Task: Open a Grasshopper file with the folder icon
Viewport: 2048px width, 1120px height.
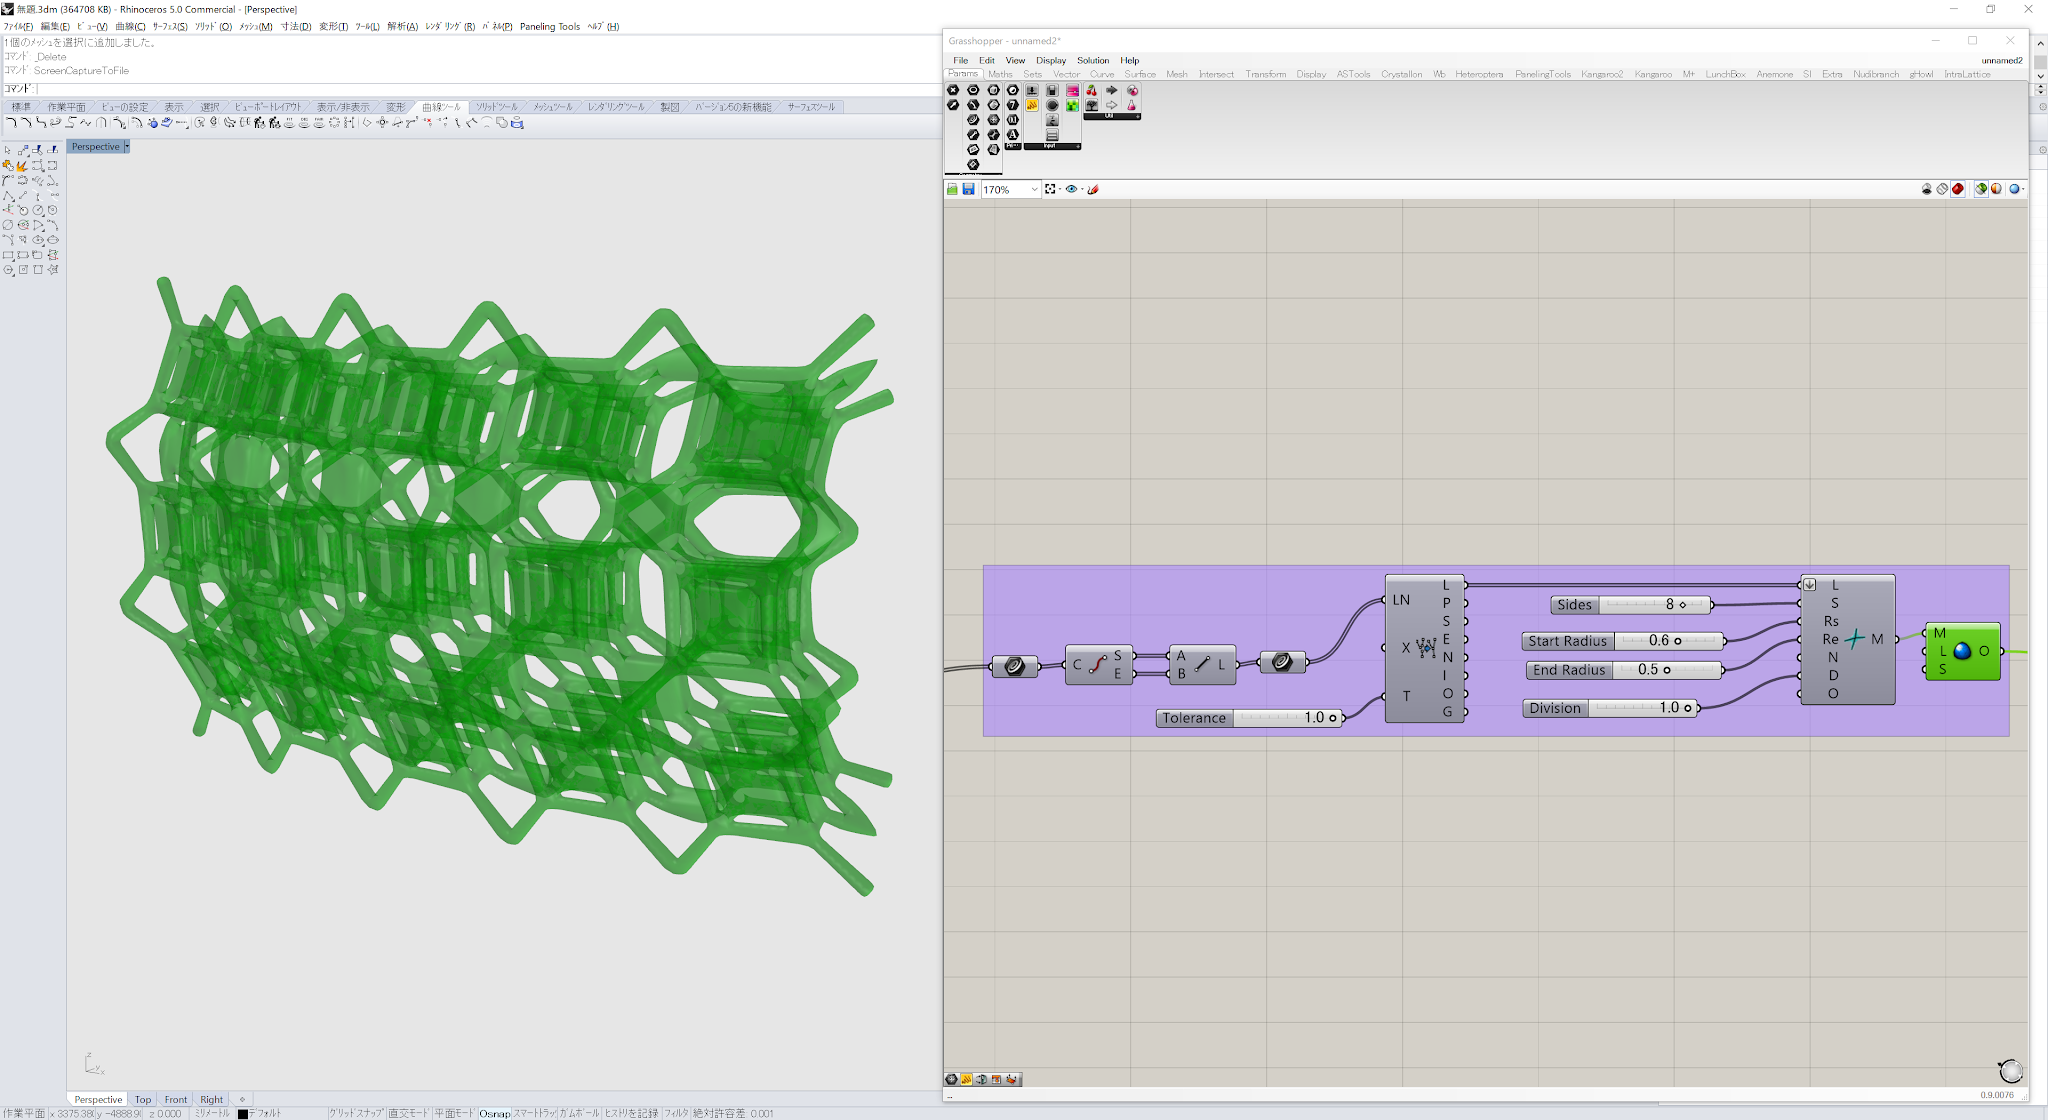Action: [951, 190]
